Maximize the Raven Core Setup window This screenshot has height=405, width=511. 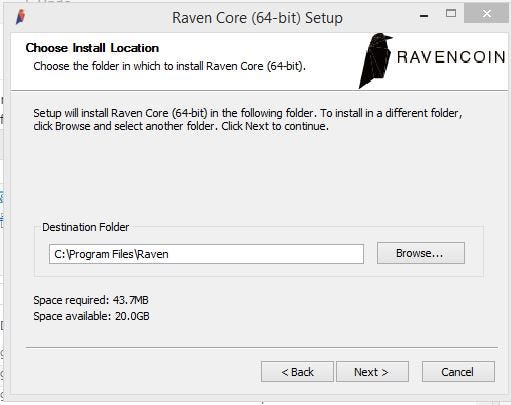[x=451, y=13]
